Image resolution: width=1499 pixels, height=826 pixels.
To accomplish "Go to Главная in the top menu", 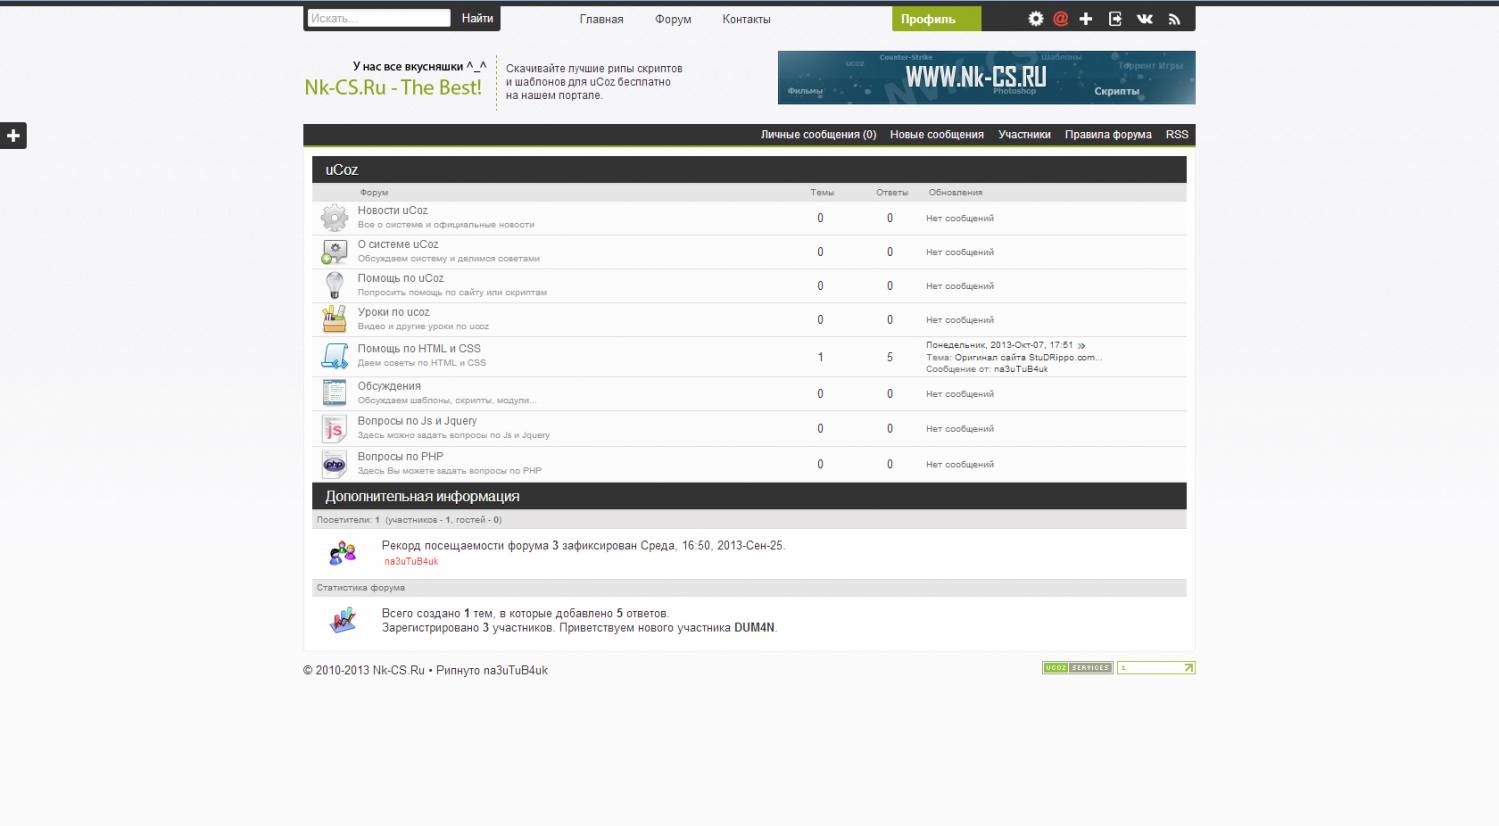I will coord(601,19).
